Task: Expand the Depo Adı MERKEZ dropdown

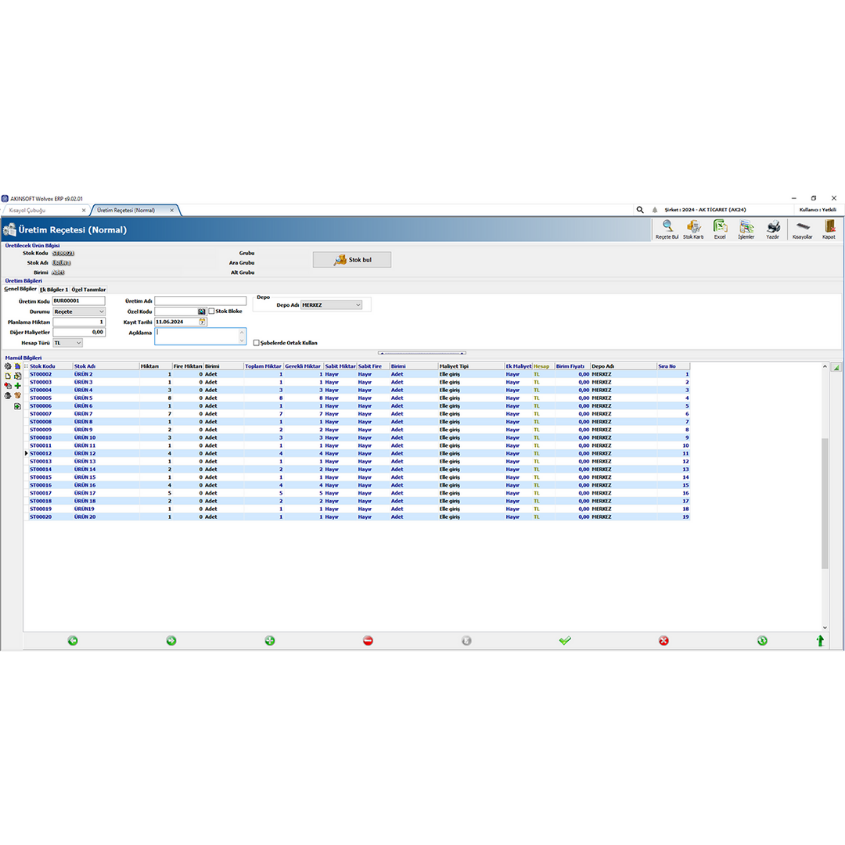Action: (x=331, y=305)
